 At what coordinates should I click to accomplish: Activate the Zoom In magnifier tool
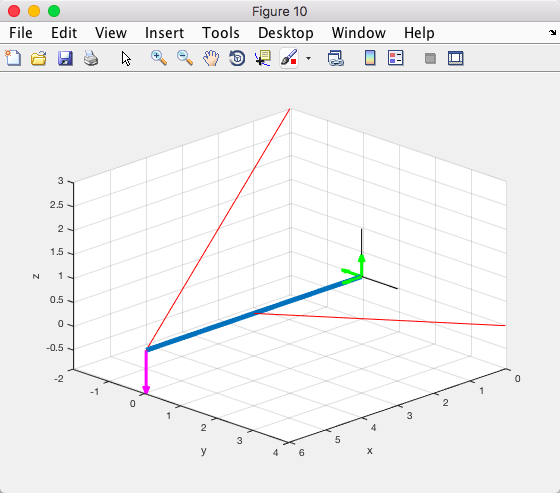tap(159, 58)
